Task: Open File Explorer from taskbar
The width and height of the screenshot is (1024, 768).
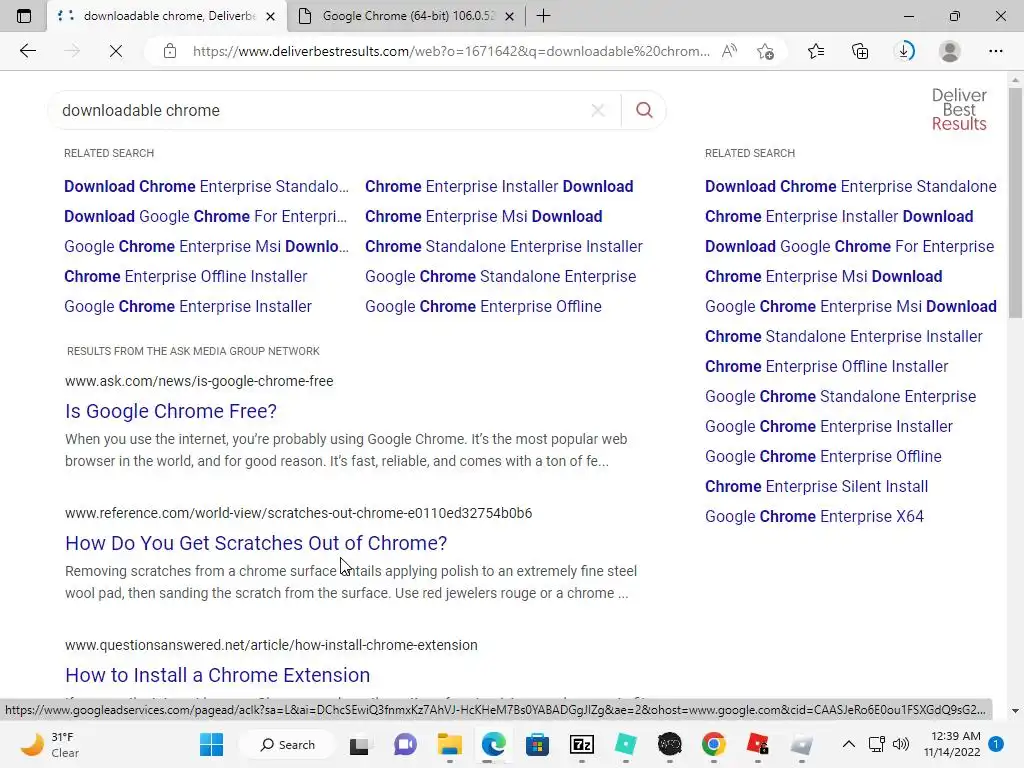Action: pos(449,744)
